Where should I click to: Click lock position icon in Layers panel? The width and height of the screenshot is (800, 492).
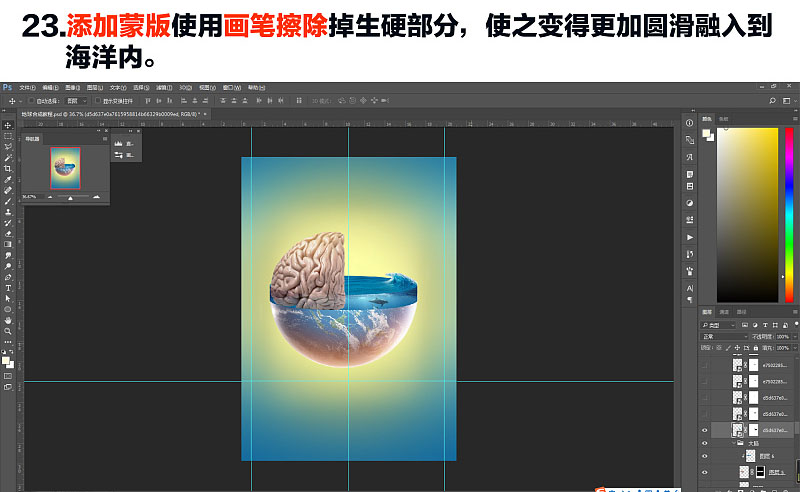click(737, 348)
